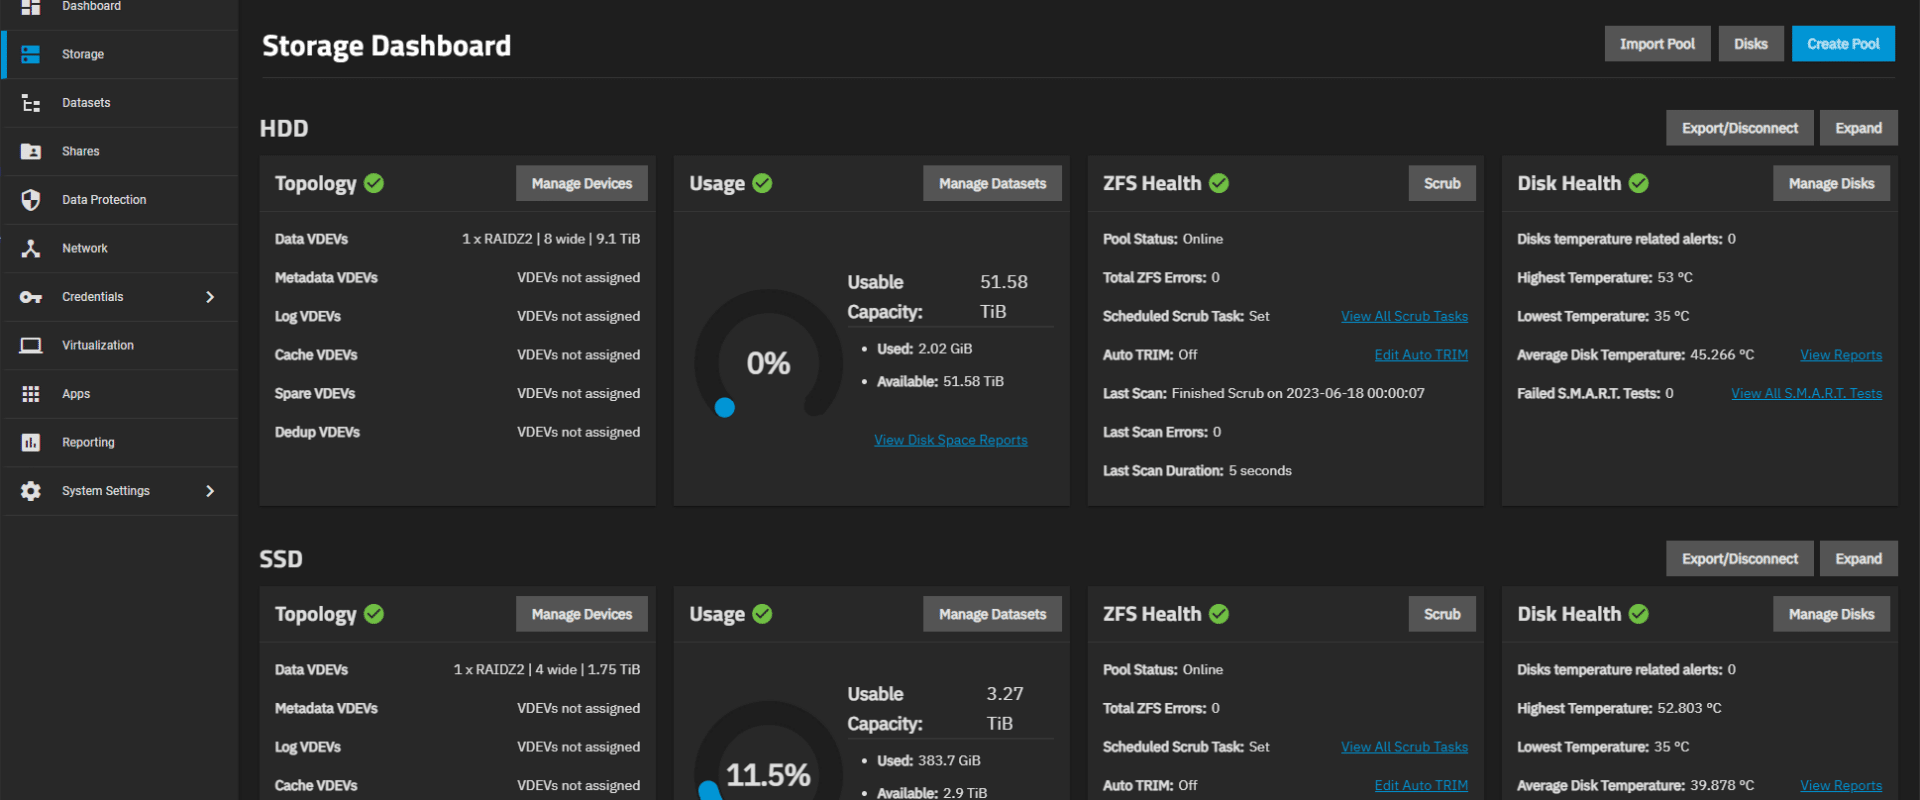The width and height of the screenshot is (1920, 800).
Task: Open the Storage menu item
Action: (x=120, y=54)
